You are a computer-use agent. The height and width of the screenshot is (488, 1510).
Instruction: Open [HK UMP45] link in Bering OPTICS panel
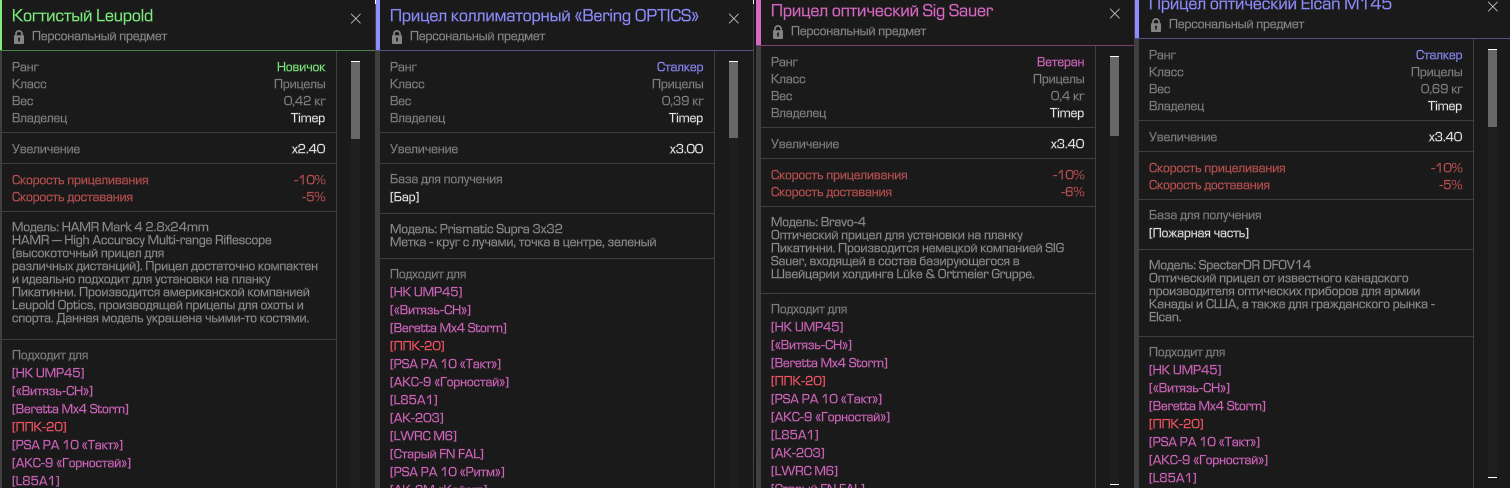point(426,292)
